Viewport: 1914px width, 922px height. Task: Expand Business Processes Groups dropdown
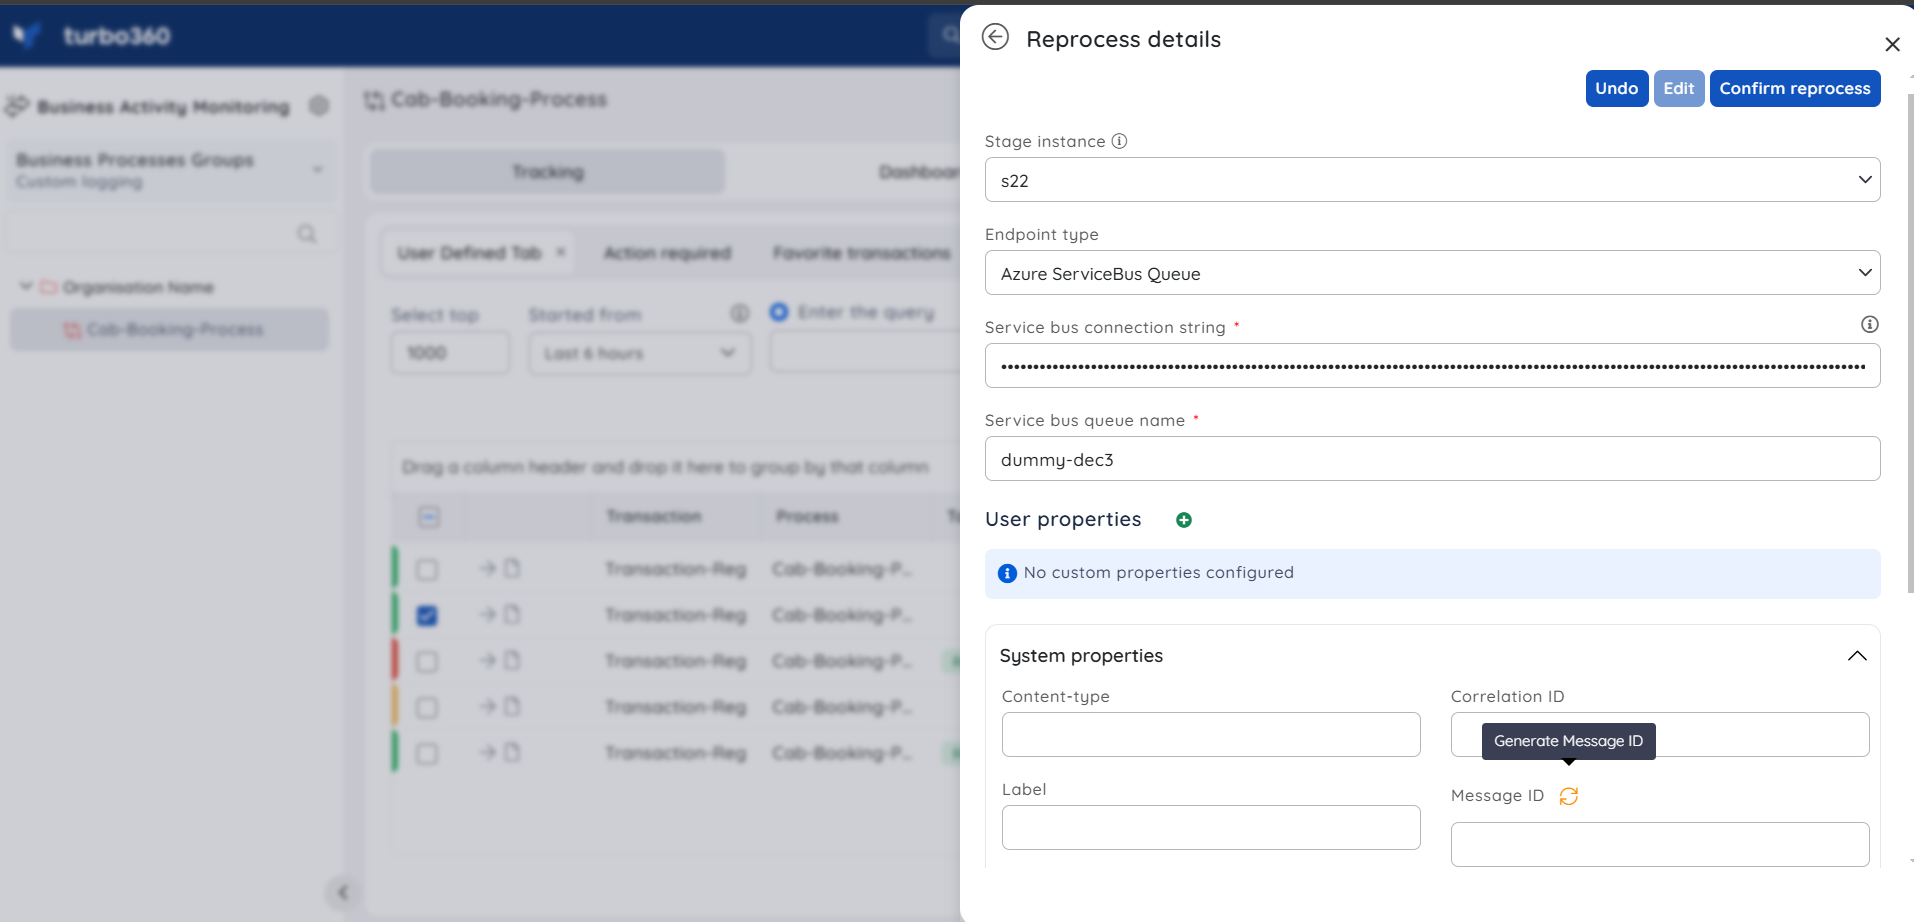(x=171, y=169)
